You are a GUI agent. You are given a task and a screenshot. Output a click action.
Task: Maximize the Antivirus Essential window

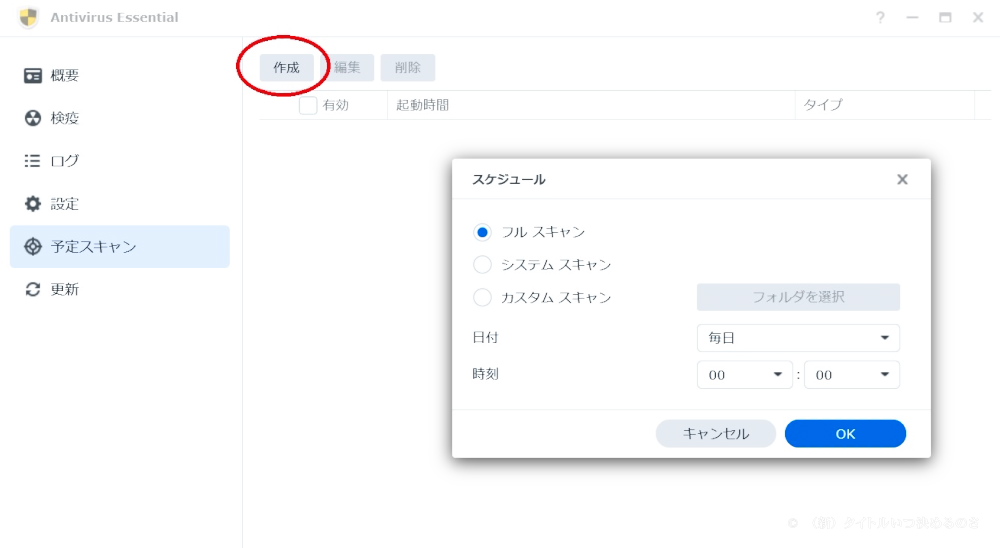(945, 17)
